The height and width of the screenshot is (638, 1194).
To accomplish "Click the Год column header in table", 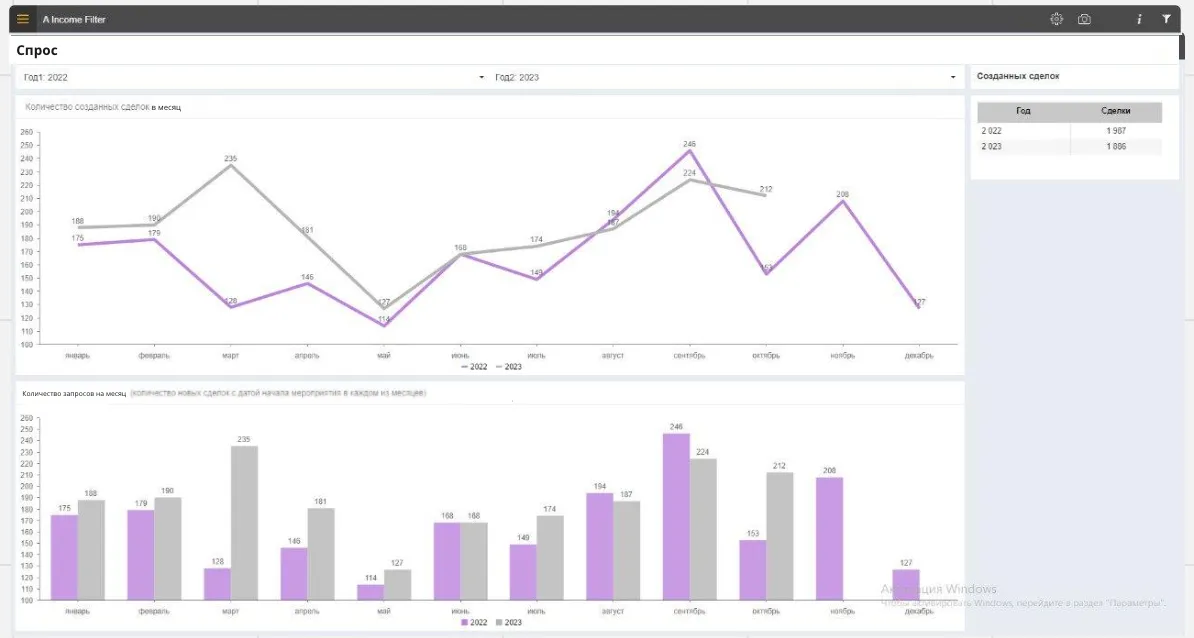I will click(1023, 112).
